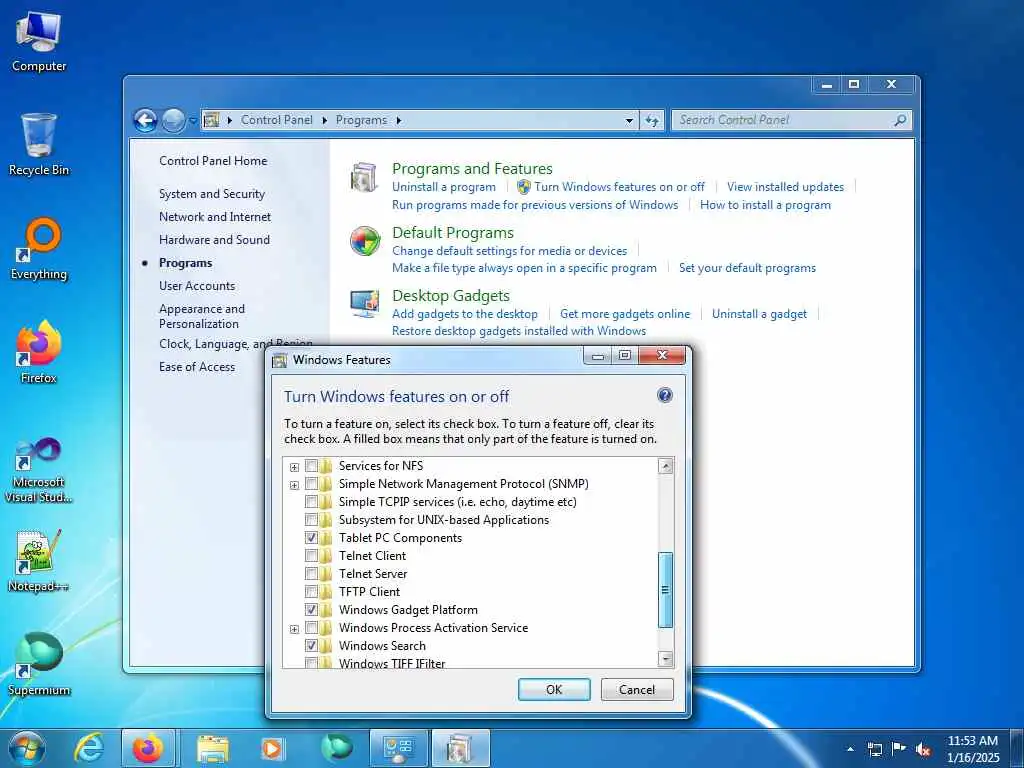
Task: Click the Supermium taskbar icon
Action: pos(337,748)
